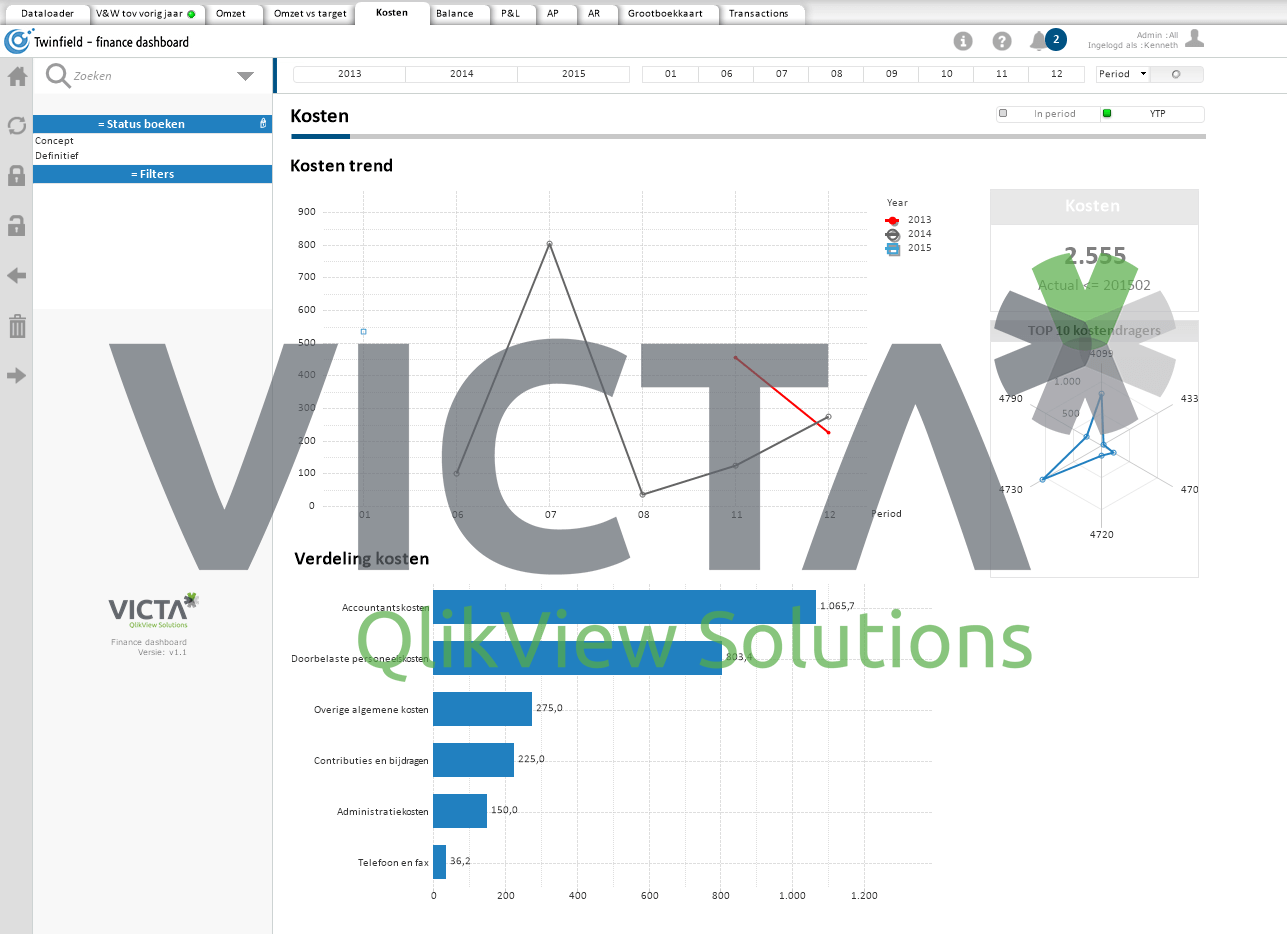
Task: Click the Home icon in left sidebar
Action: click(16, 76)
